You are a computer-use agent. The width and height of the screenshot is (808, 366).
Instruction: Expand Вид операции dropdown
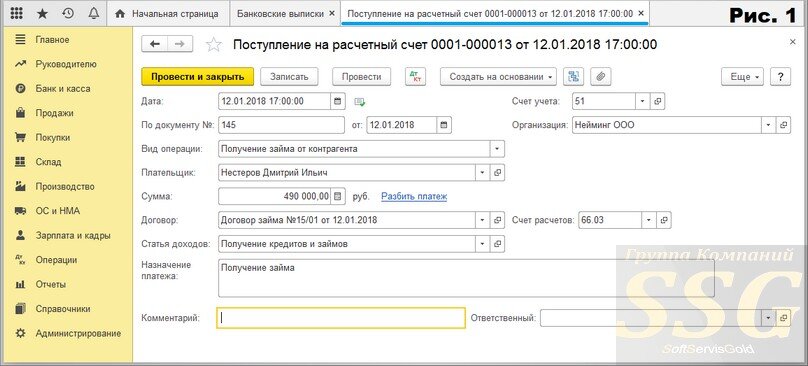(497, 149)
